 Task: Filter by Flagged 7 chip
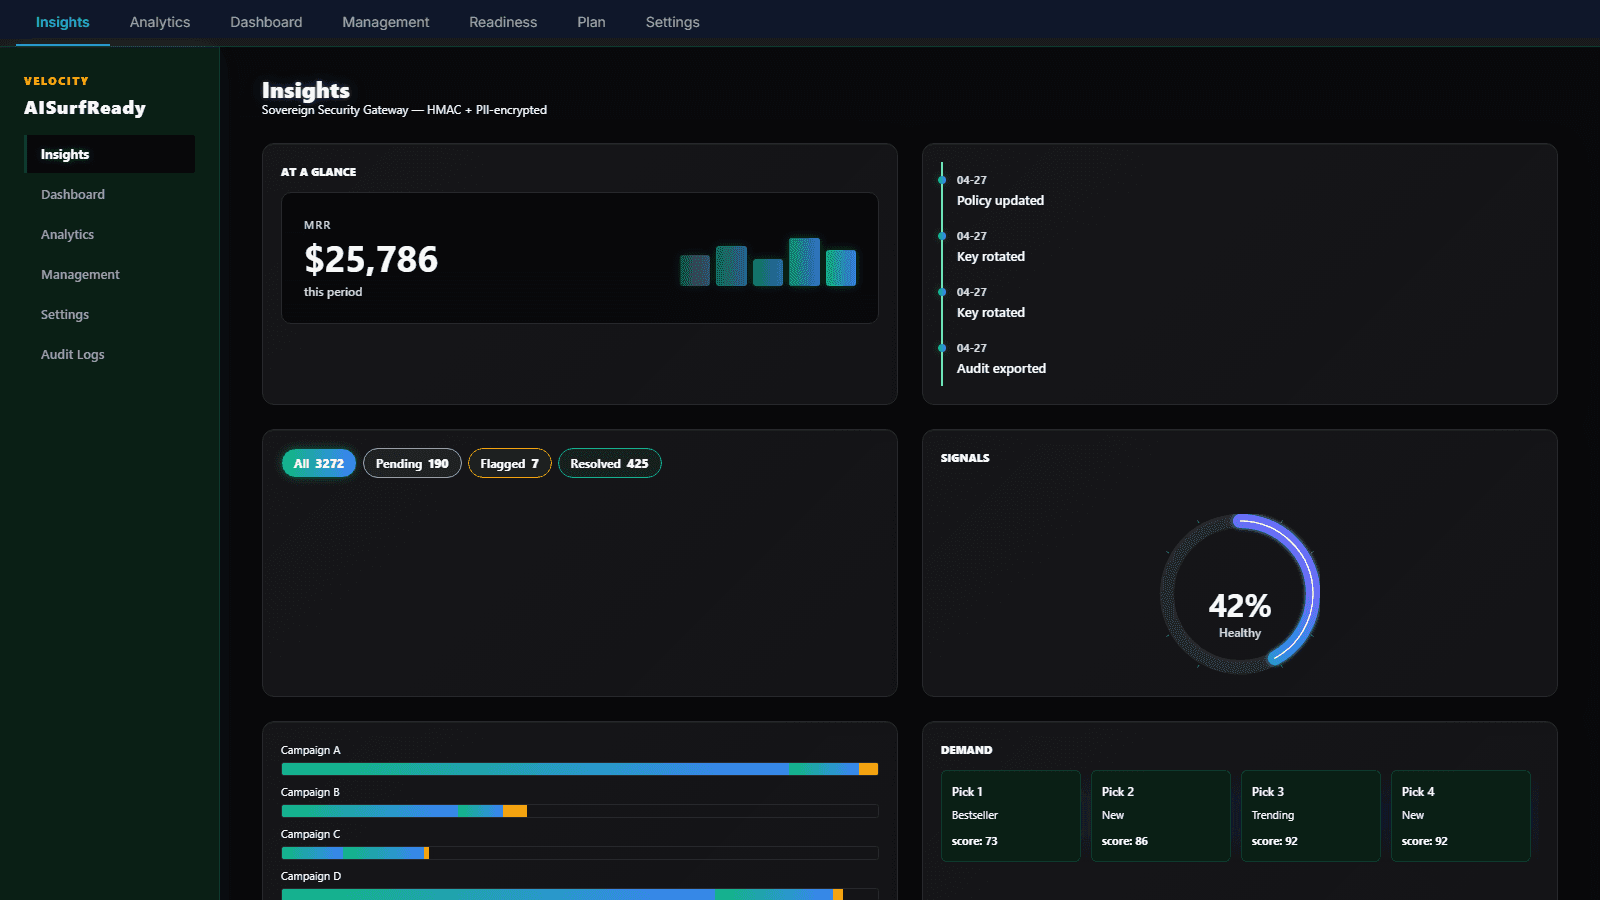point(509,463)
